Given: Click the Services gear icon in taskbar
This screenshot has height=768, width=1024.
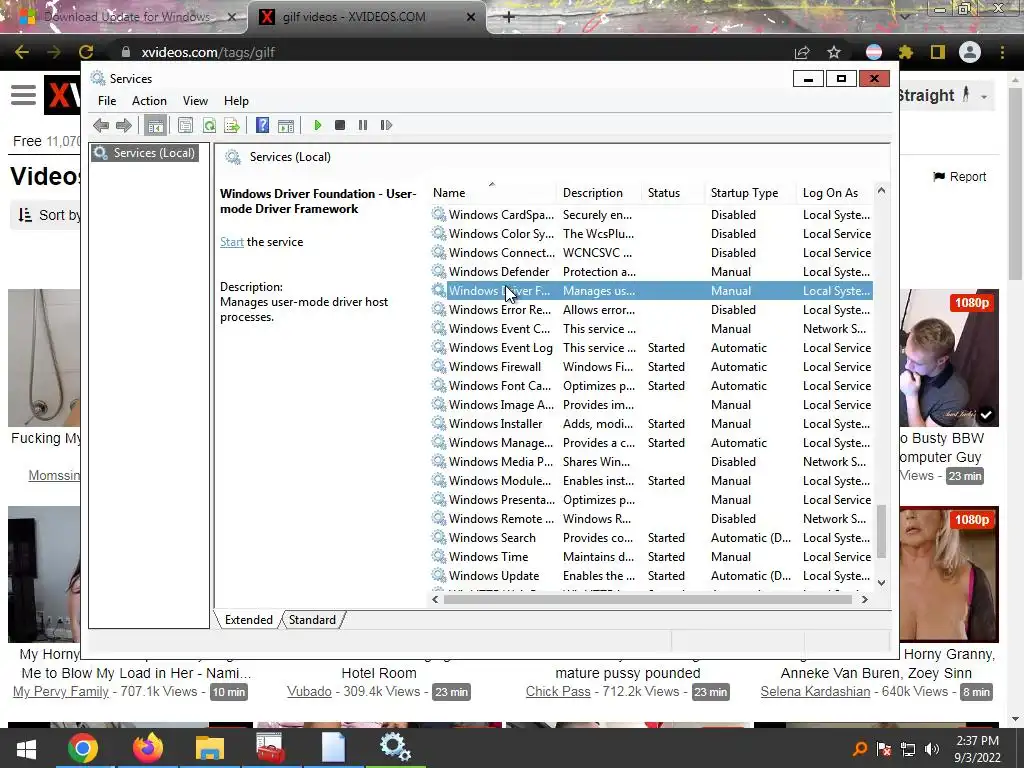Looking at the screenshot, I should pos(395,748).
